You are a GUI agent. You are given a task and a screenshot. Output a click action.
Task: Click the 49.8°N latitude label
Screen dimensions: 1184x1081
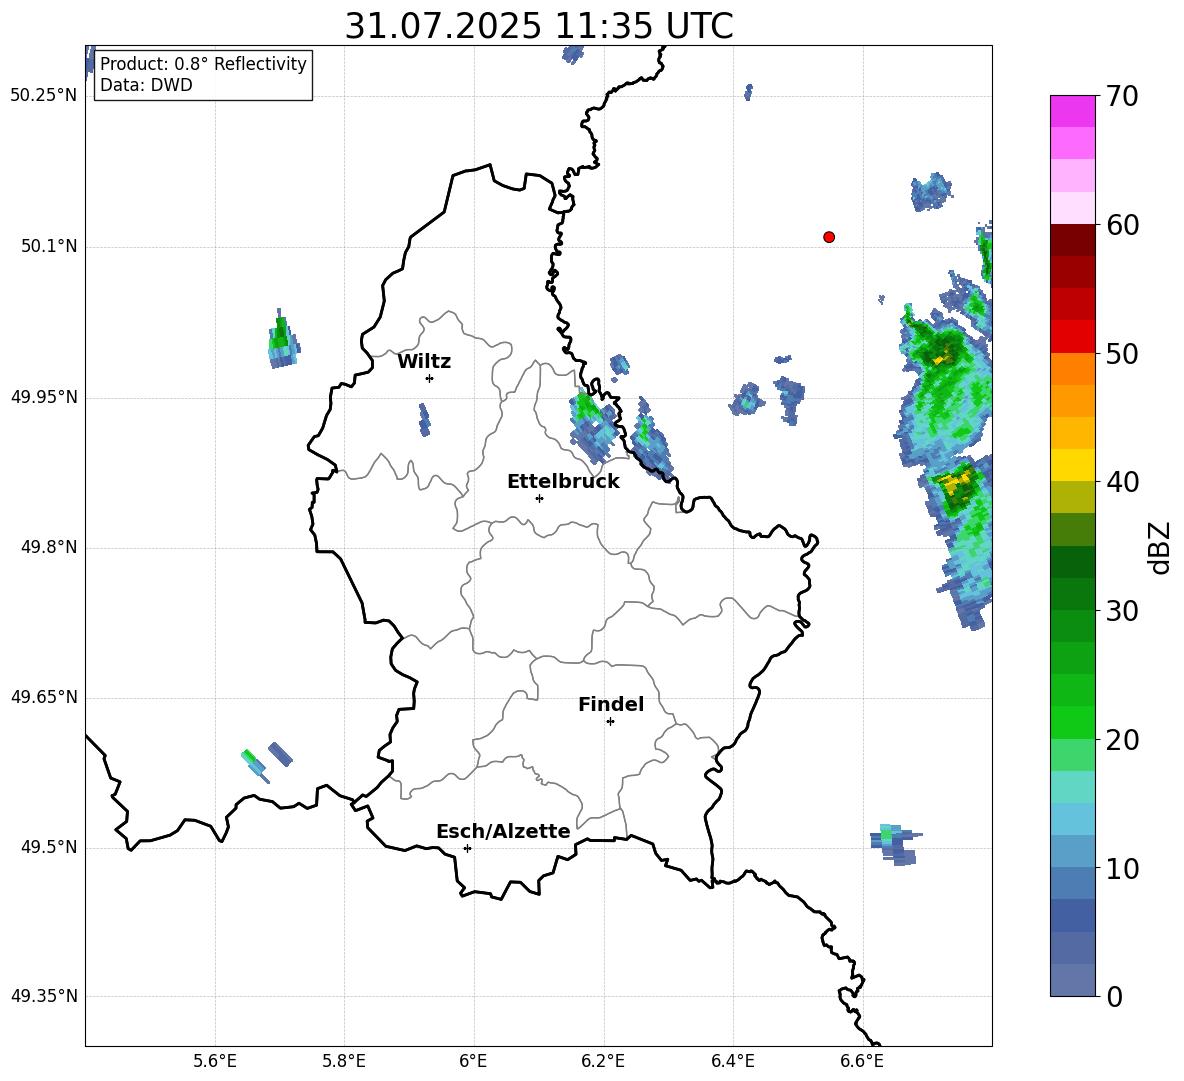49,547
